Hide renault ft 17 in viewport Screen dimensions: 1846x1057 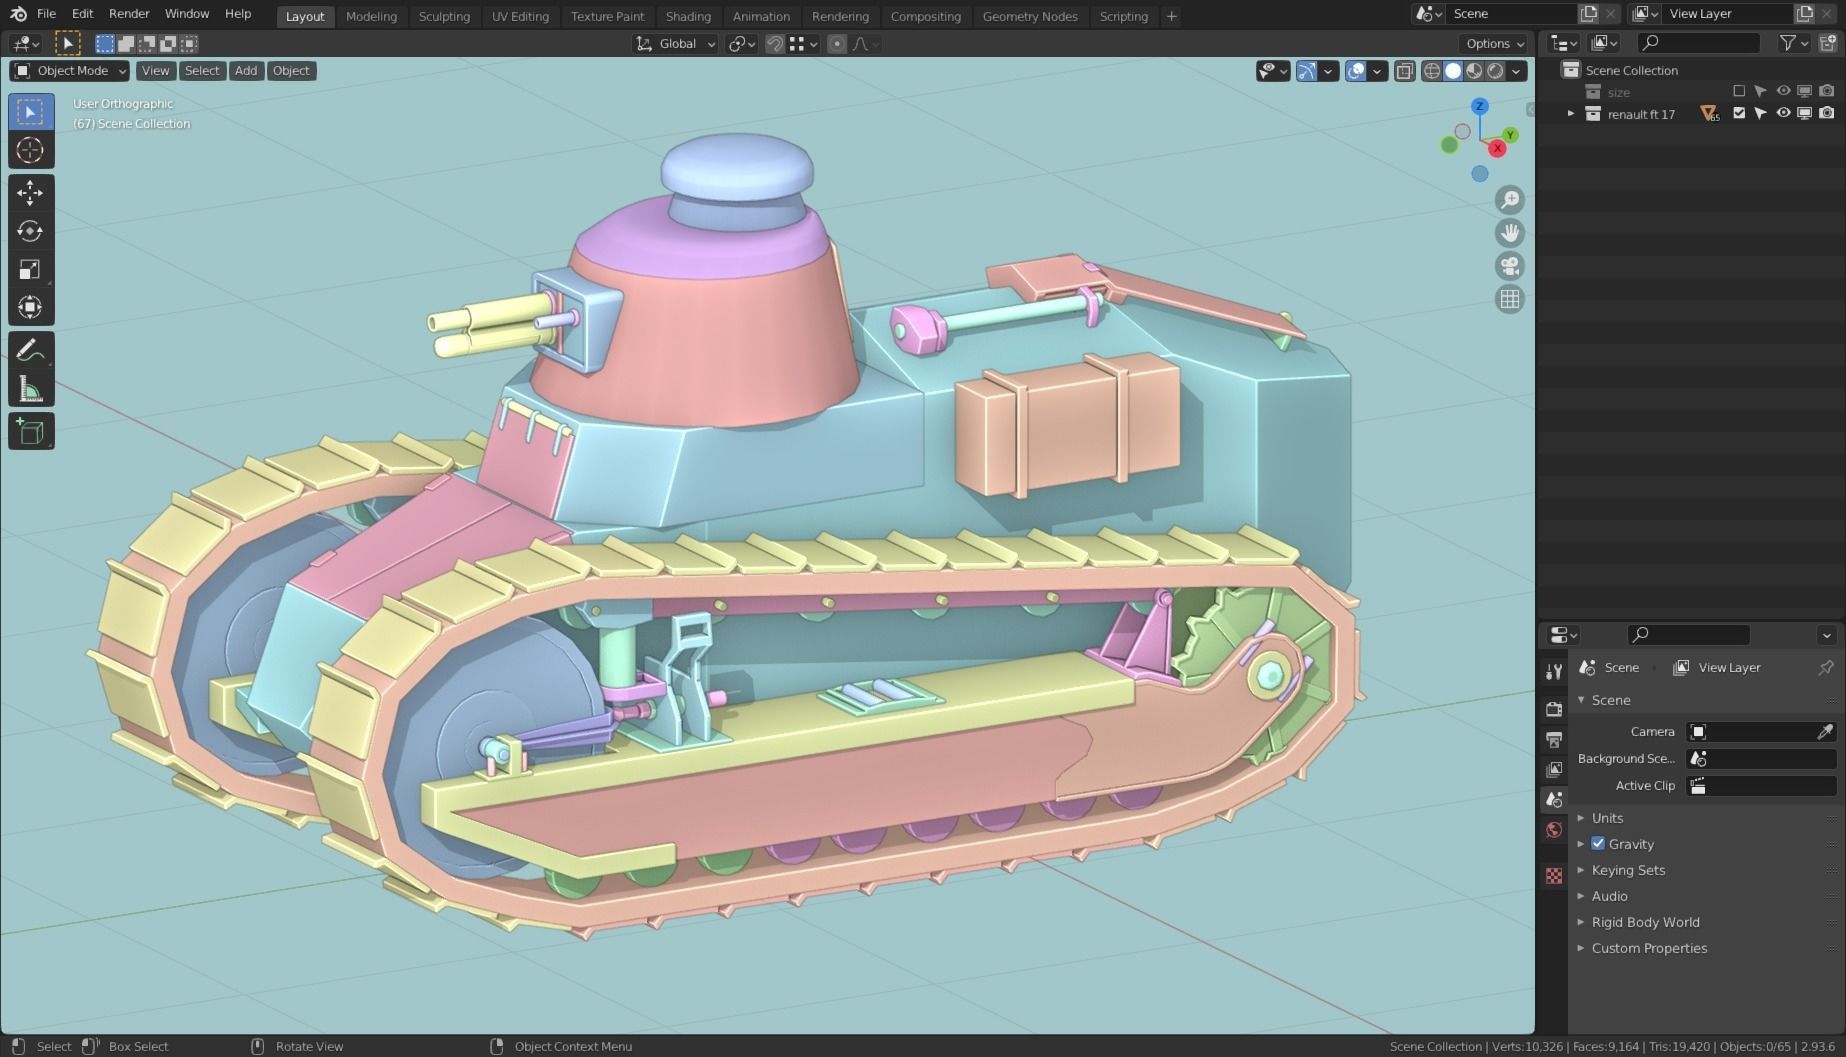tap(1783, 114)
